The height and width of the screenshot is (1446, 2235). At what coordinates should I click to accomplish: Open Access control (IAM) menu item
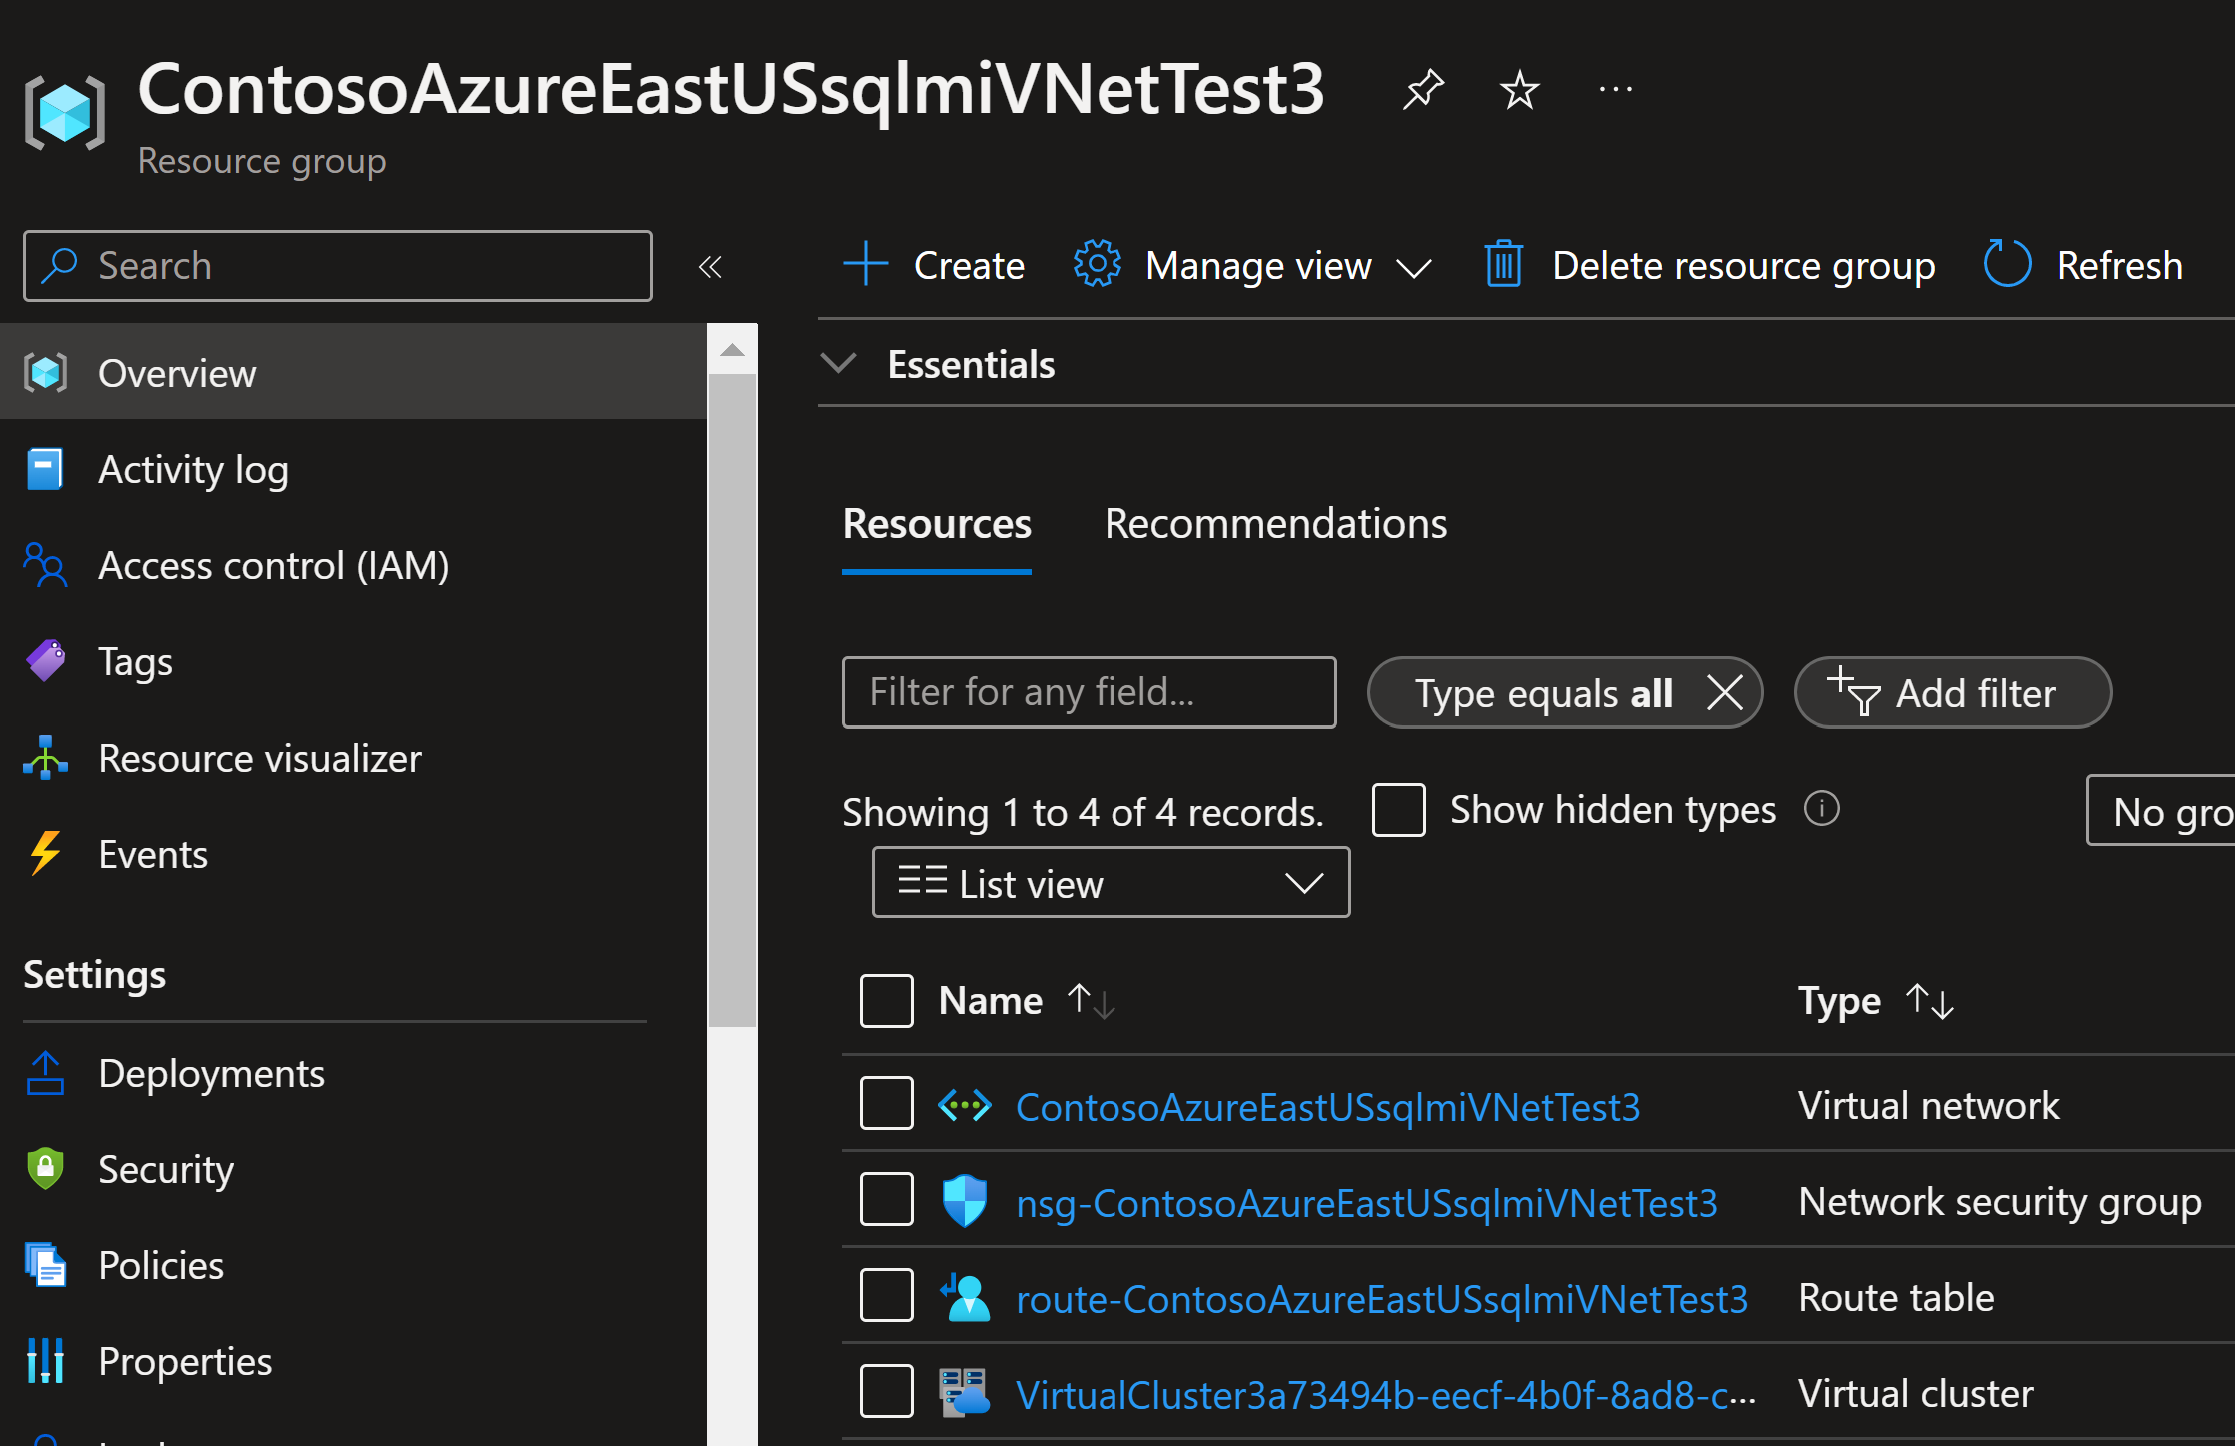pyautogui.click(x=273, y=566)
